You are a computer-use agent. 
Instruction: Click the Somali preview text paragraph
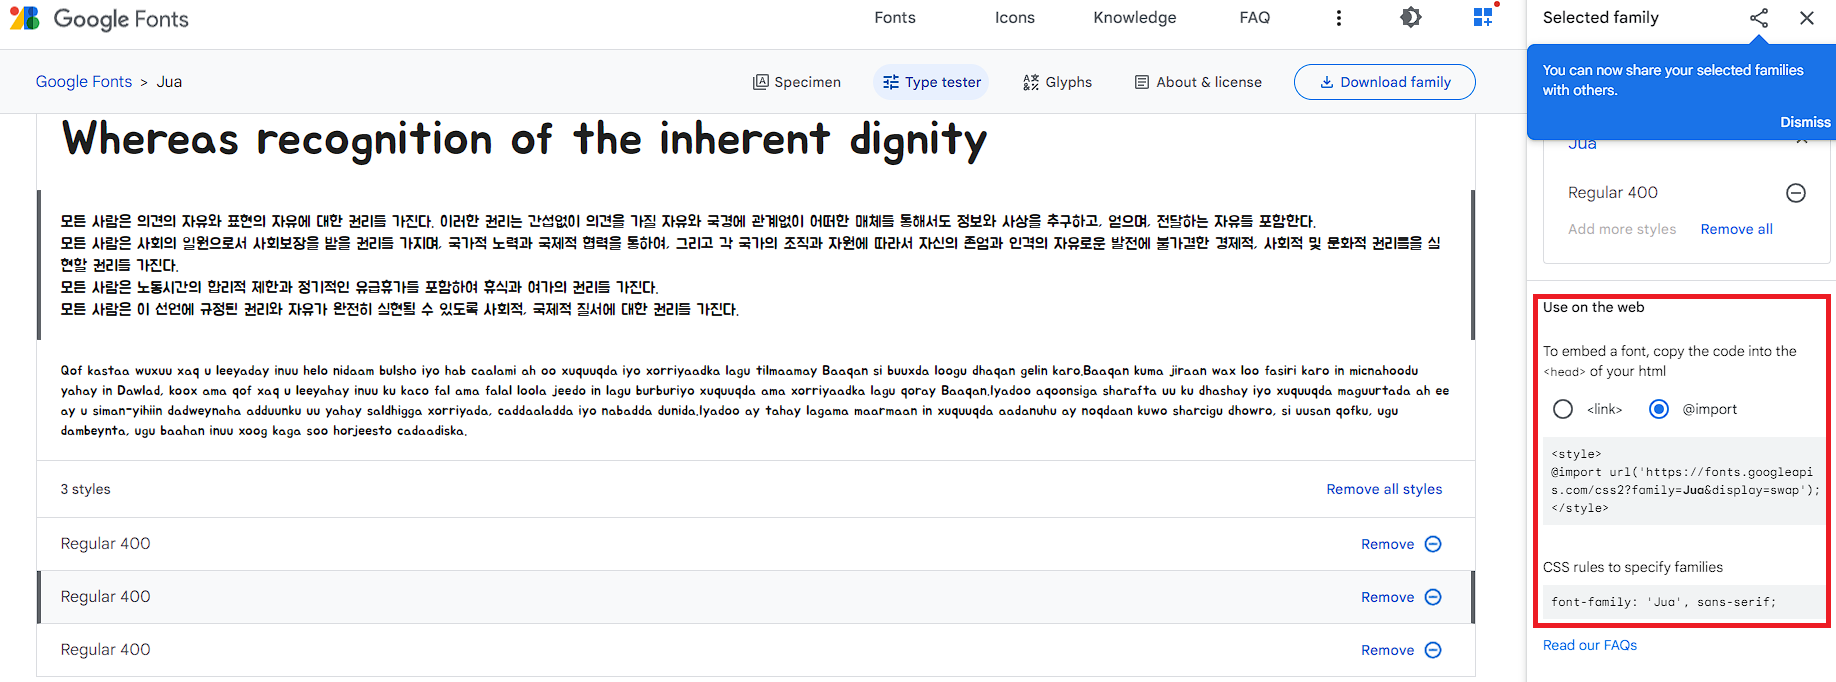click(755, 400)
